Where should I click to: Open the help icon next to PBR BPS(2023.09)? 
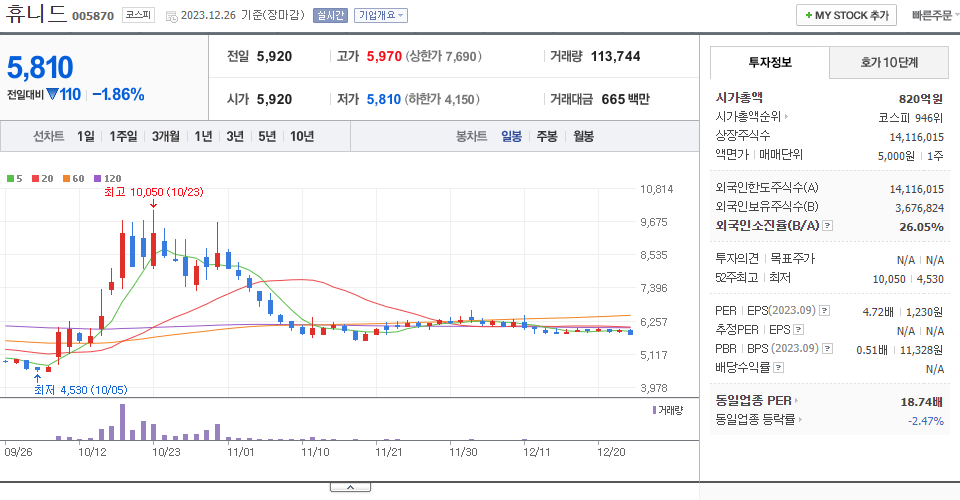coord(827,349)
